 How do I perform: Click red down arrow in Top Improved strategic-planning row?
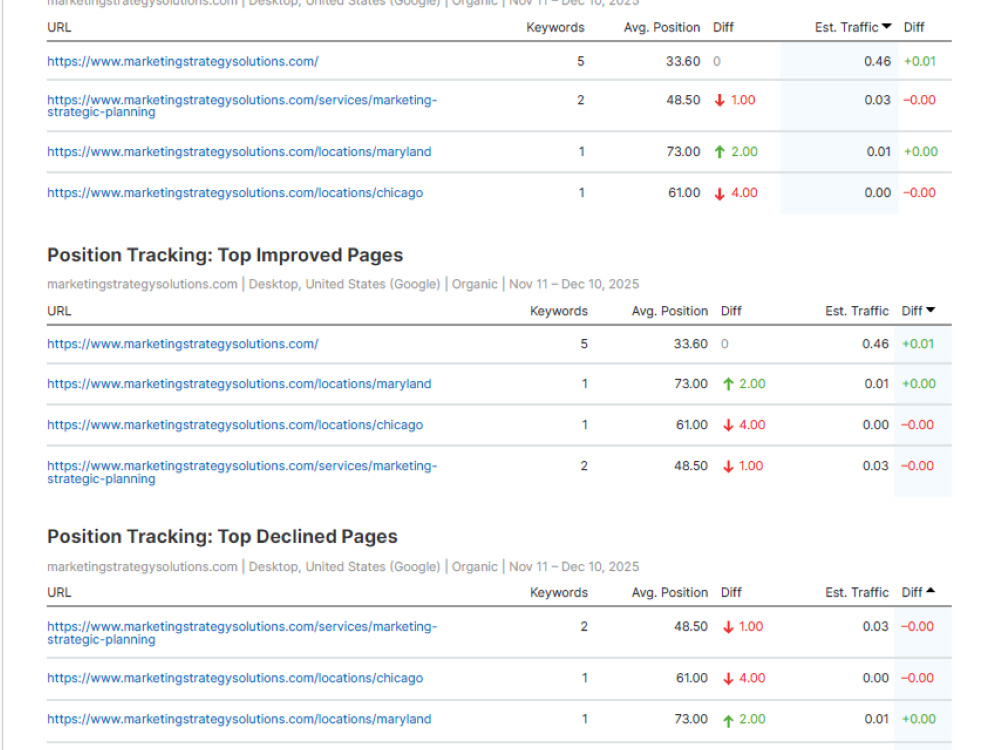click(x=728, y=466)
